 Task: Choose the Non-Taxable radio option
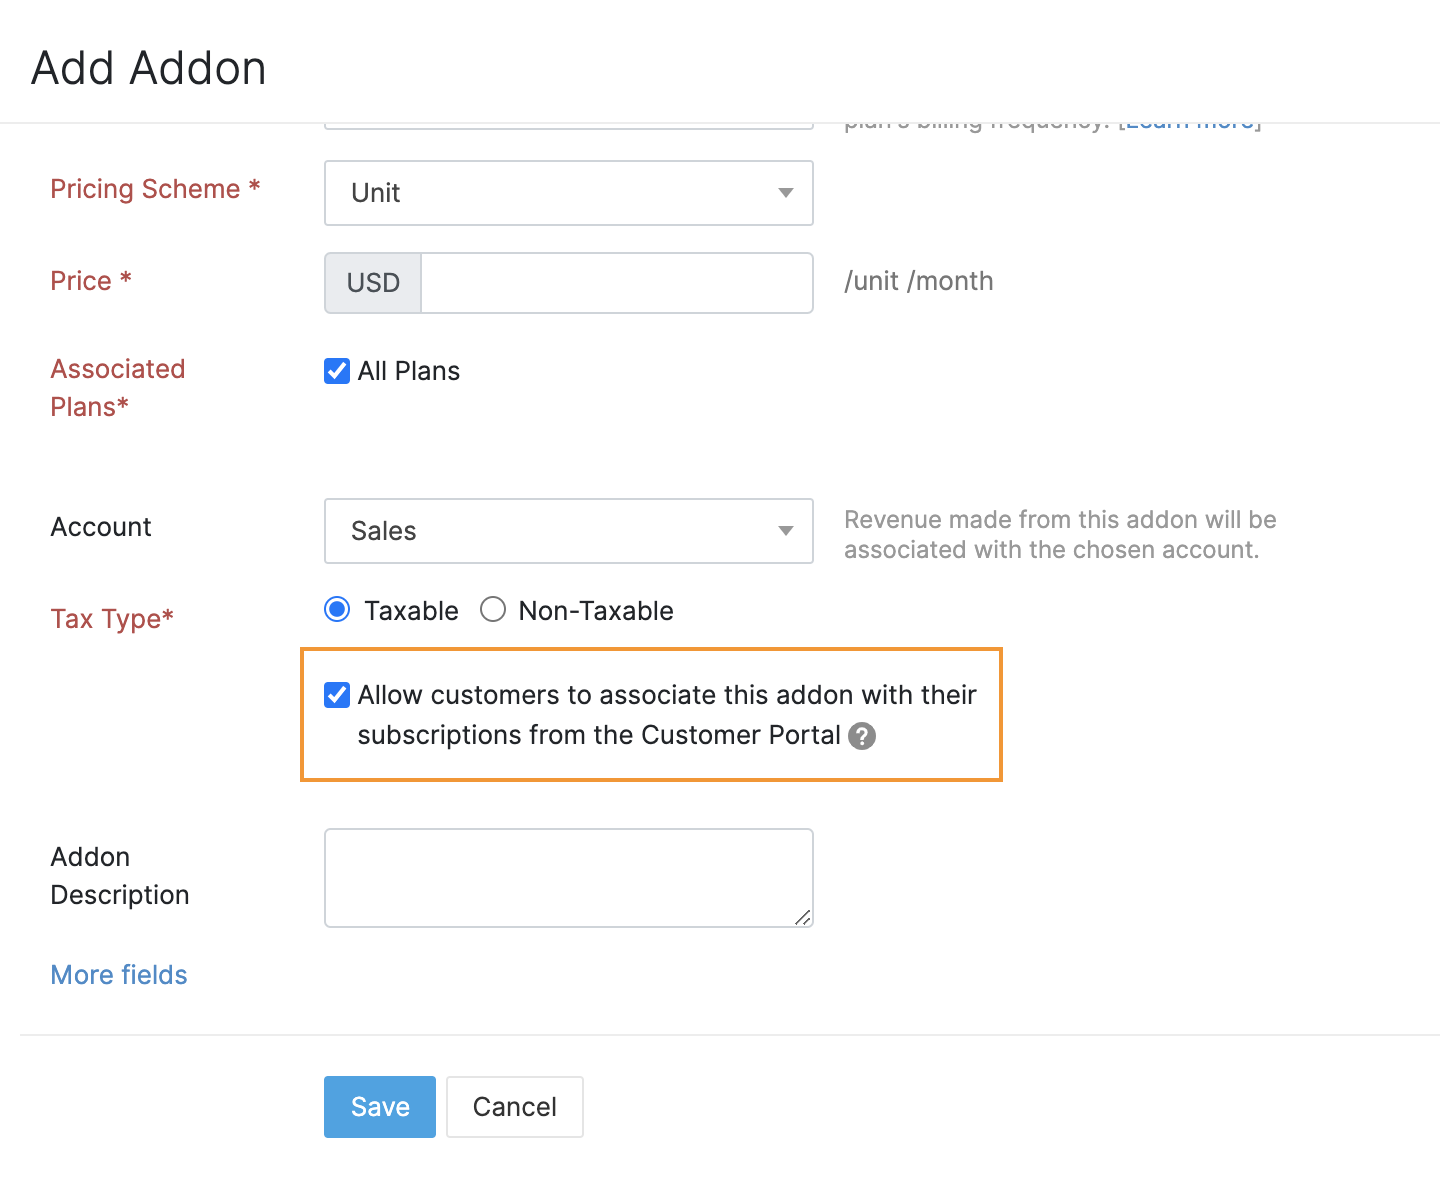pyautogui.click(x=493, y=609)
